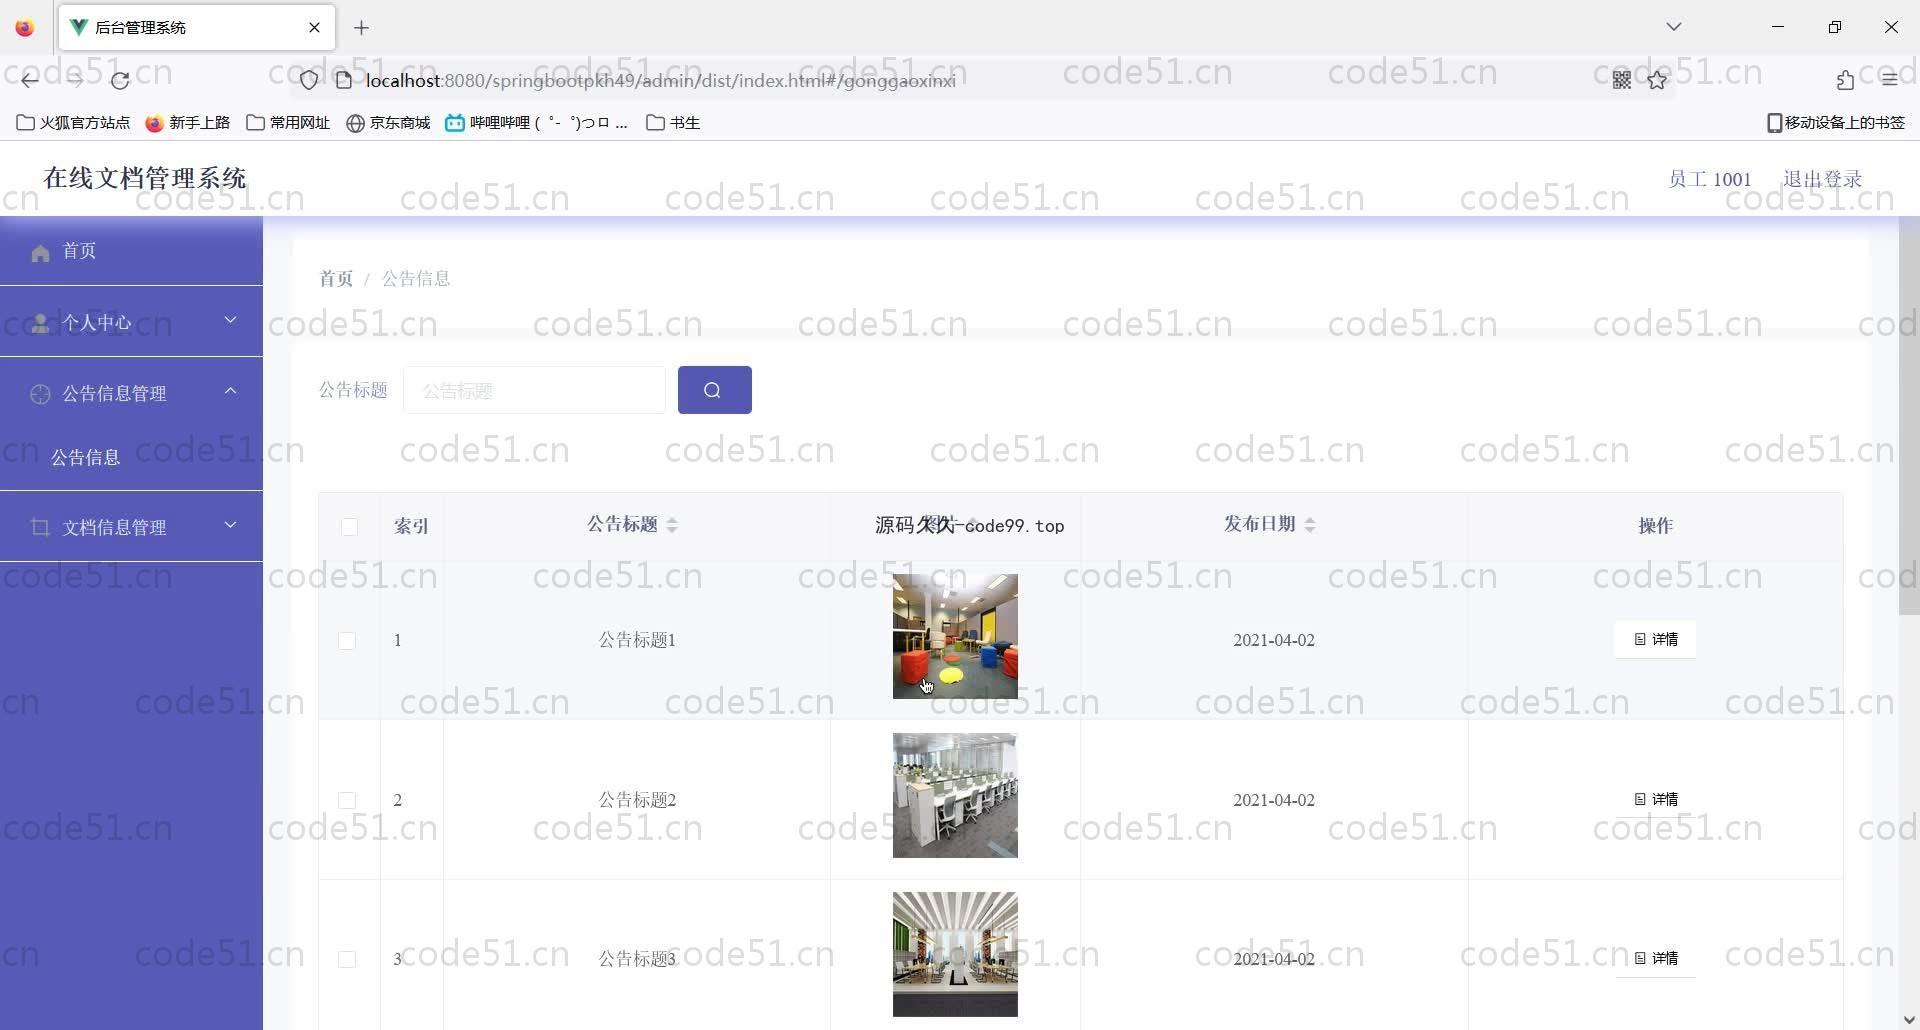Open 新手上路 bookmark
The image size is (1920, 1030).
(x=187, y=122)
